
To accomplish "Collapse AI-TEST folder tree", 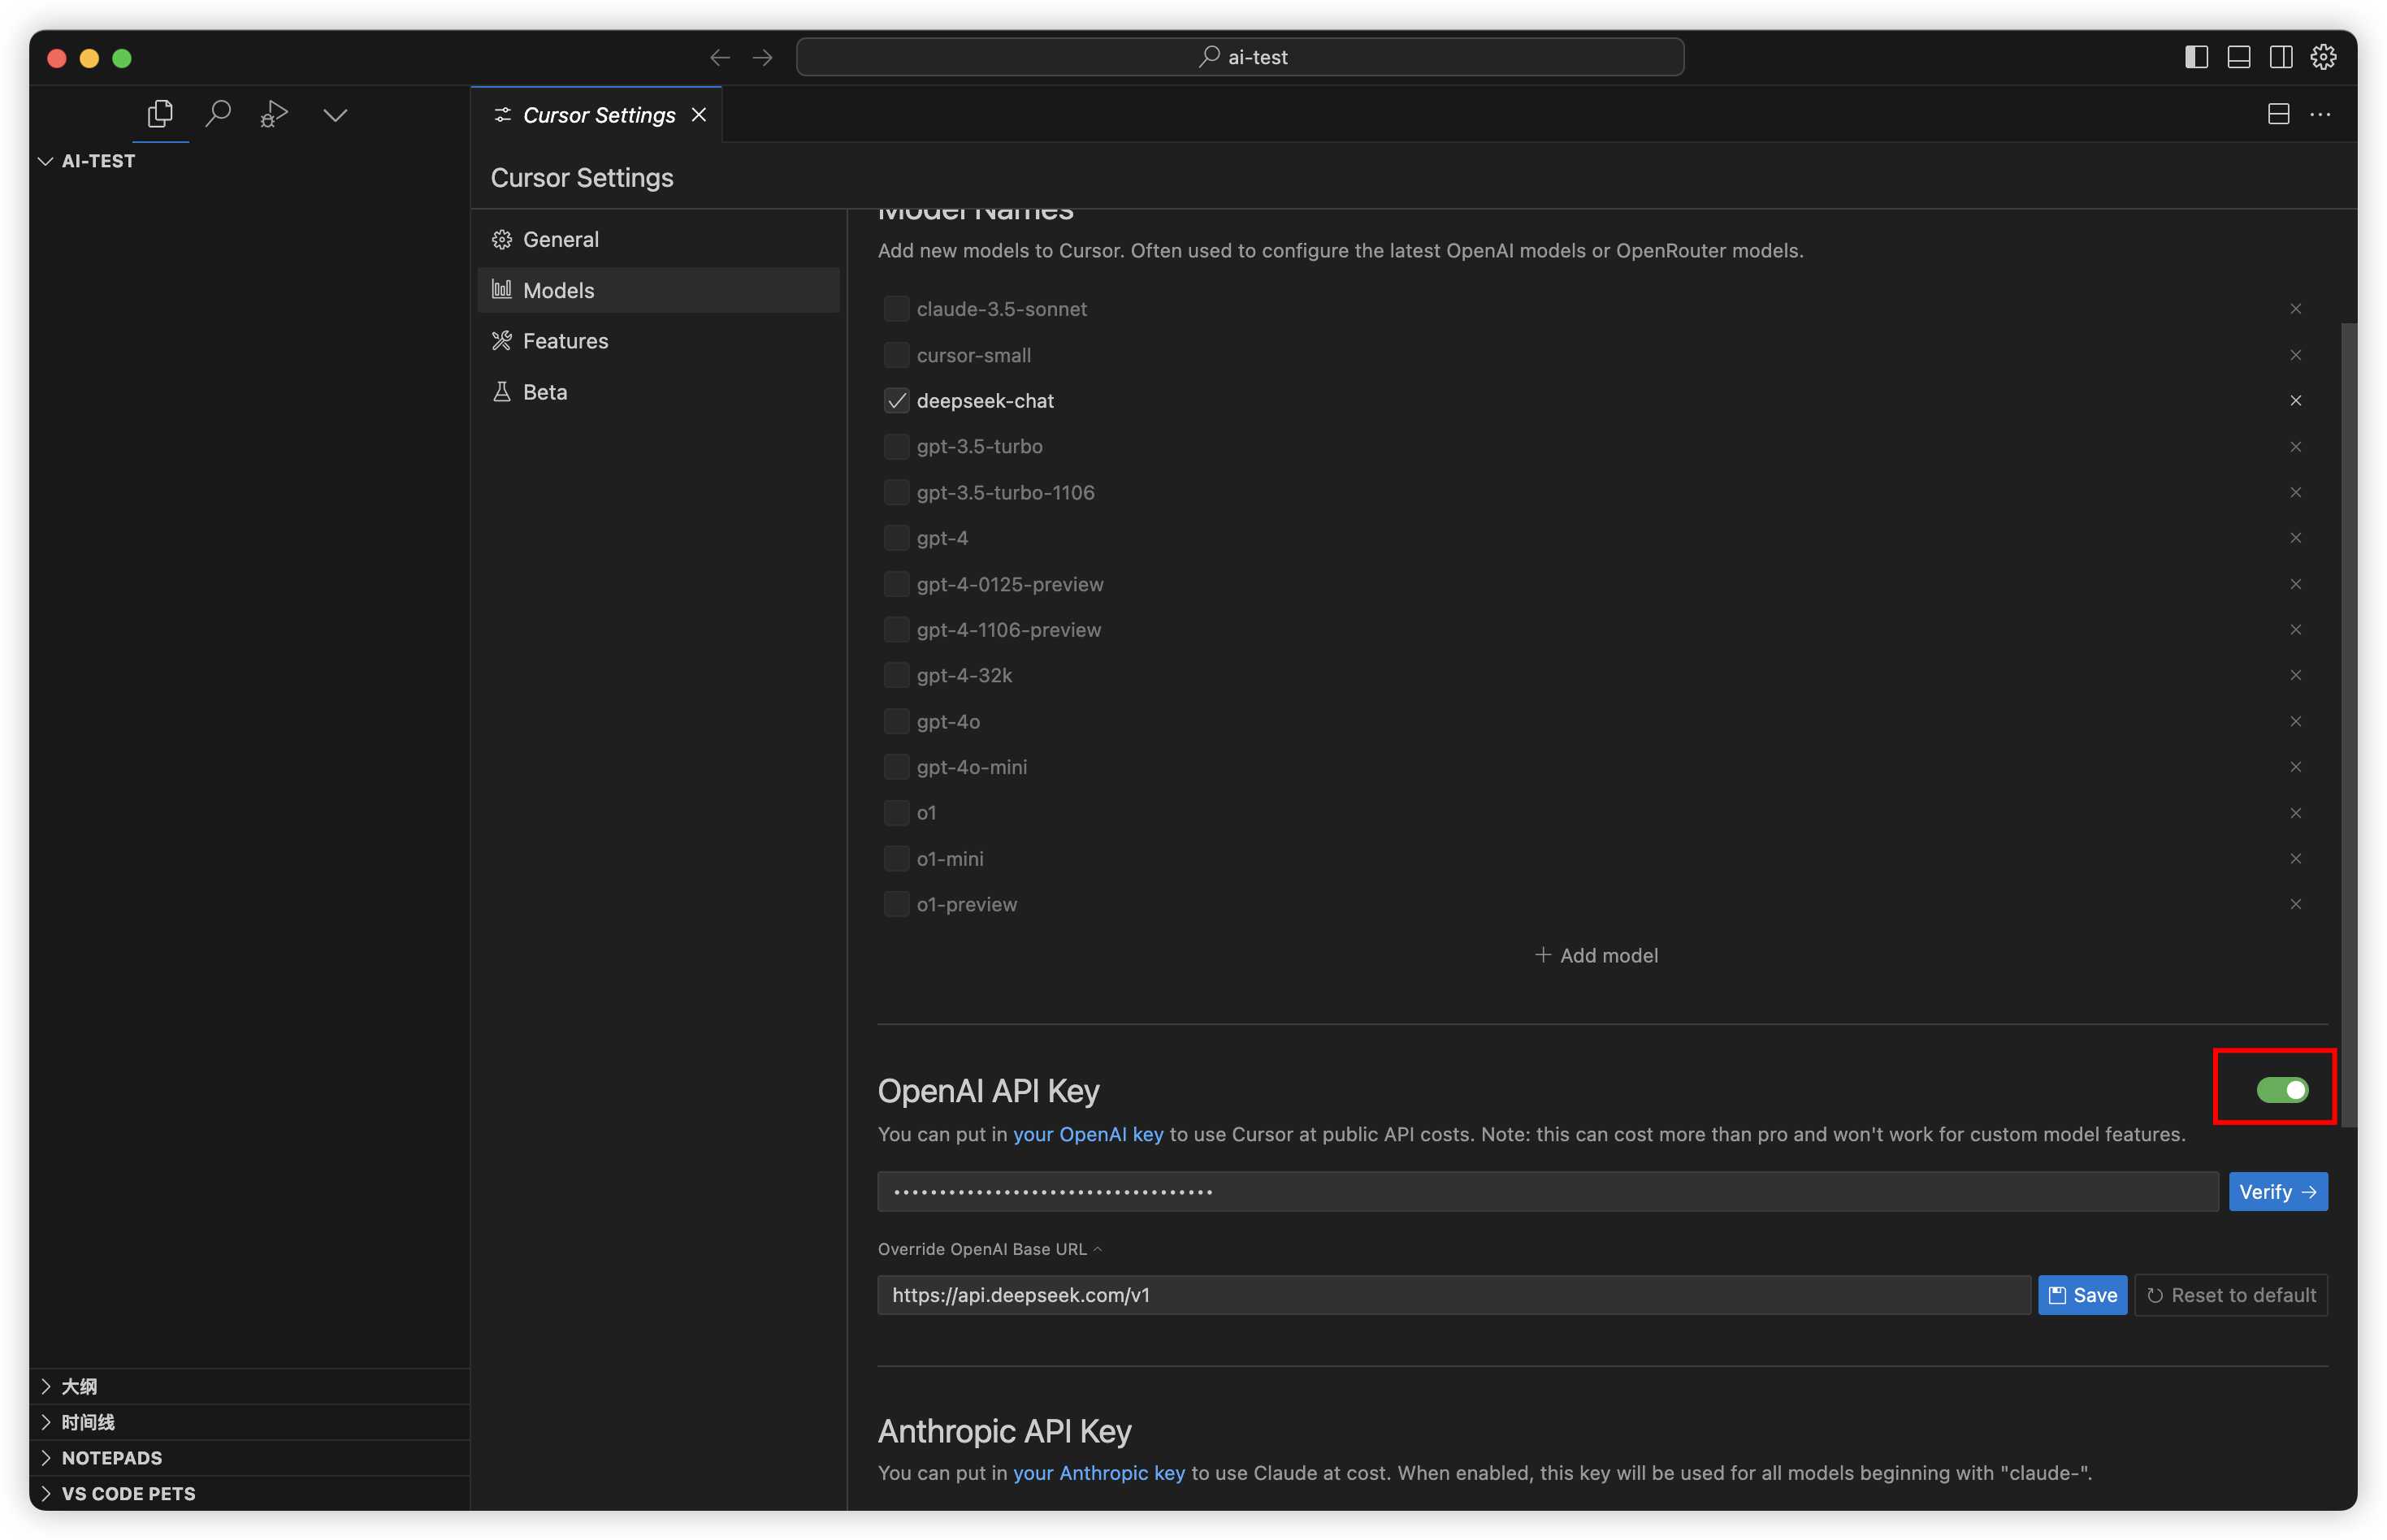I will click(249, 161).
